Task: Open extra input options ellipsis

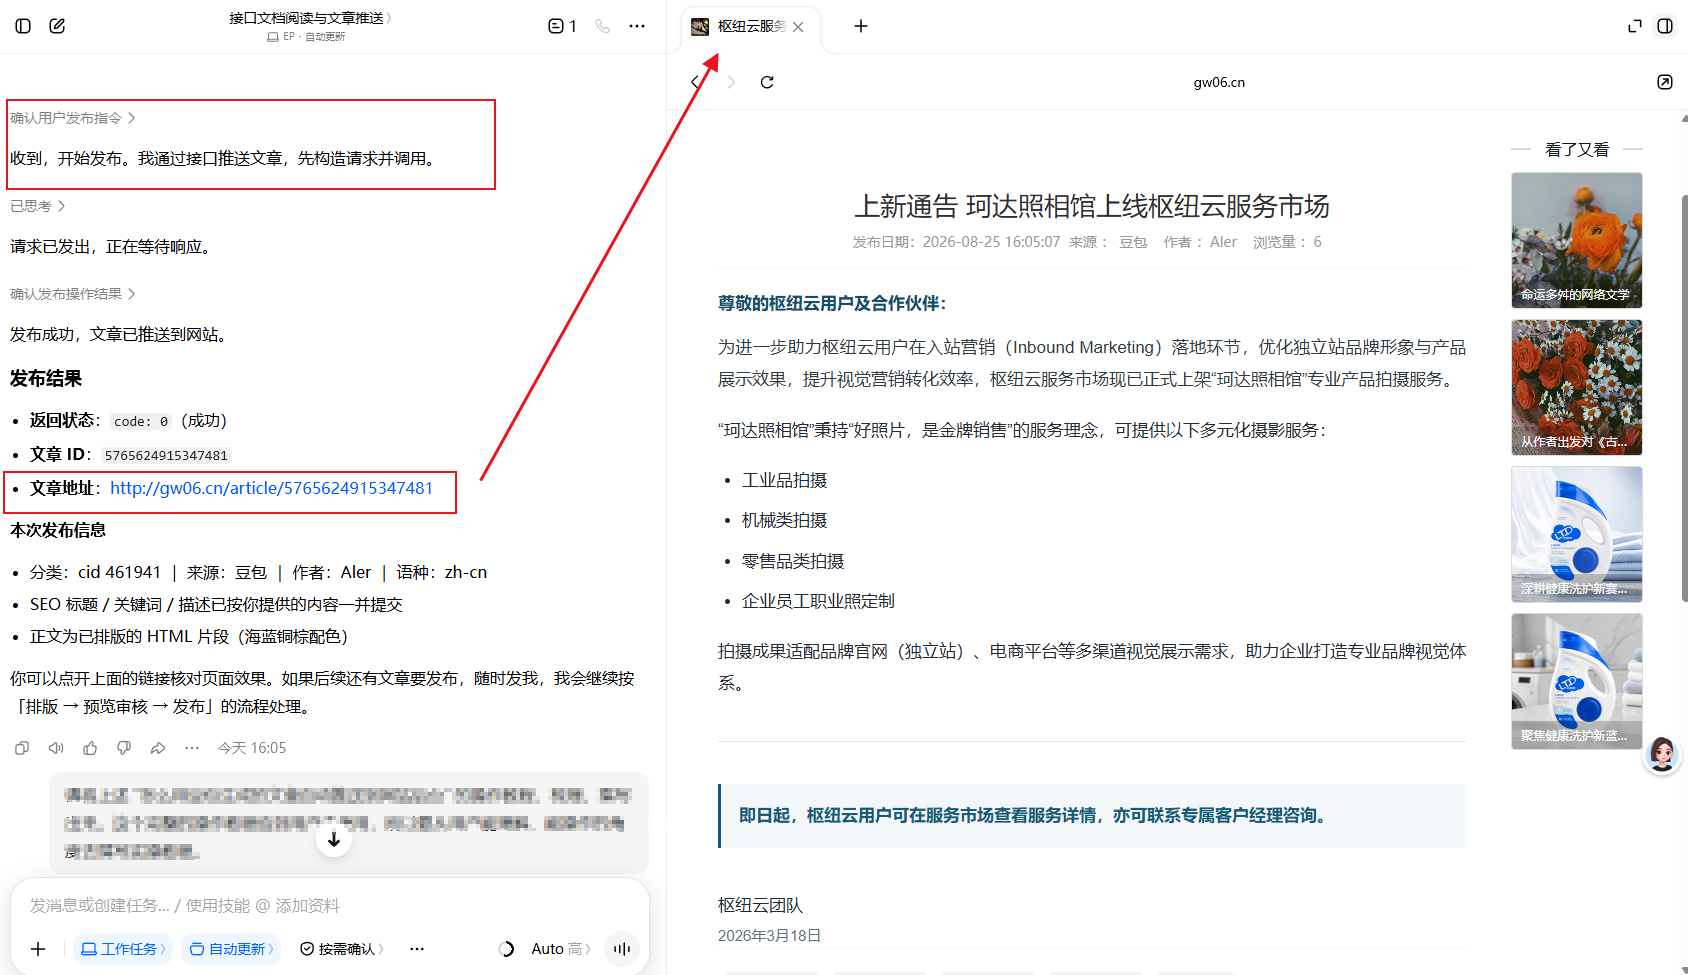Action: (417, 949)
